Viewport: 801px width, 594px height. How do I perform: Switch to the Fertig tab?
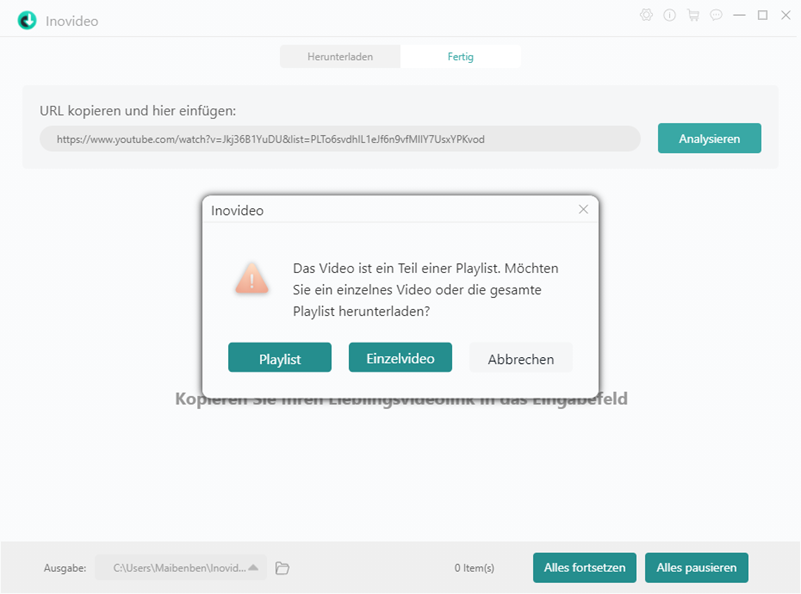pos(460,57)
